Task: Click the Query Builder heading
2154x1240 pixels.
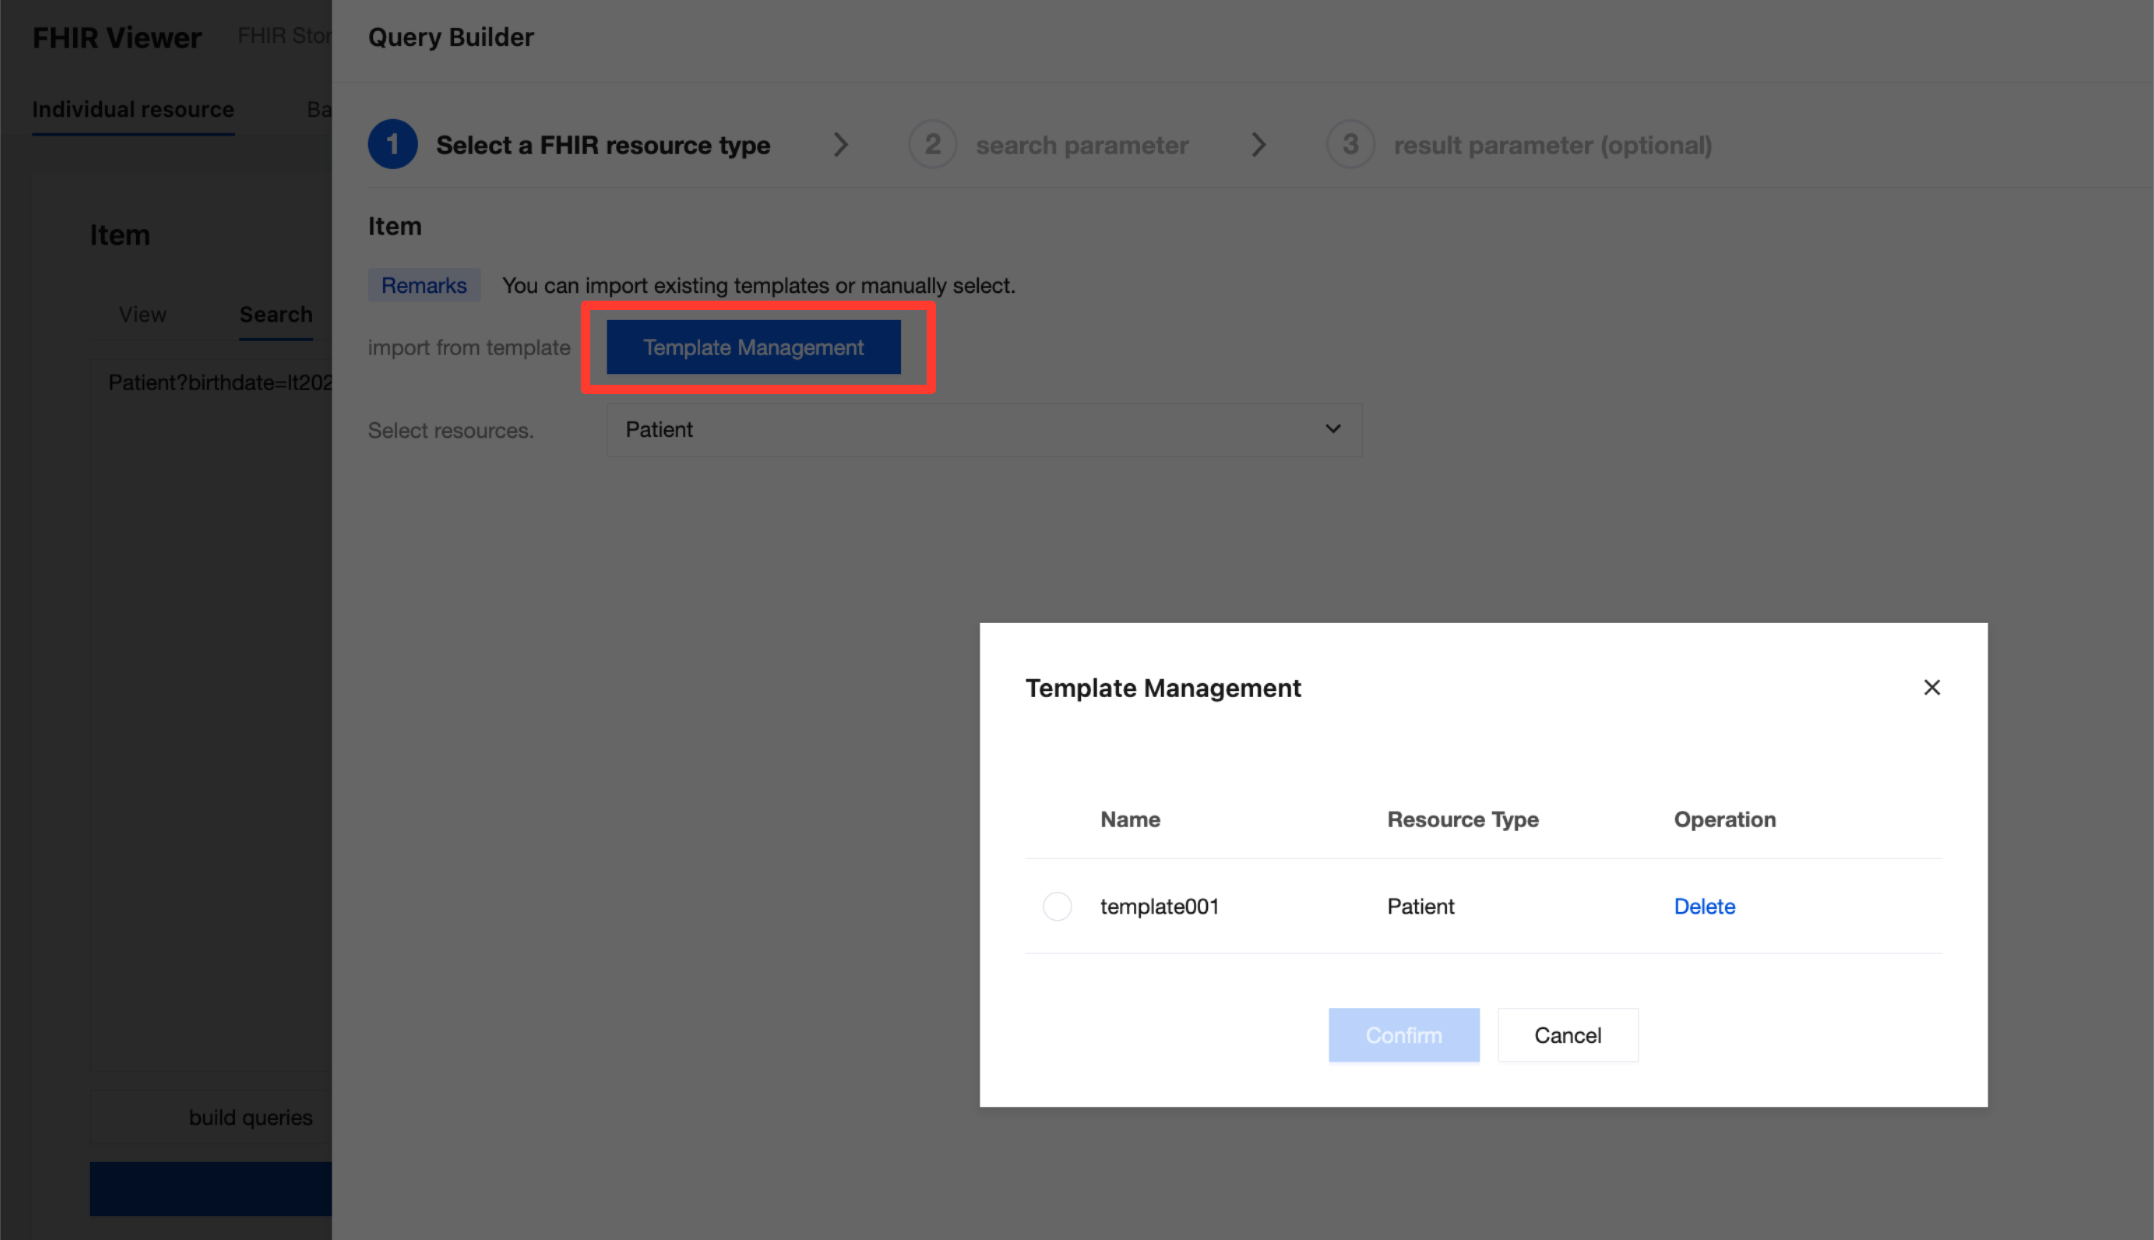Action: click(x=451, y=37)
